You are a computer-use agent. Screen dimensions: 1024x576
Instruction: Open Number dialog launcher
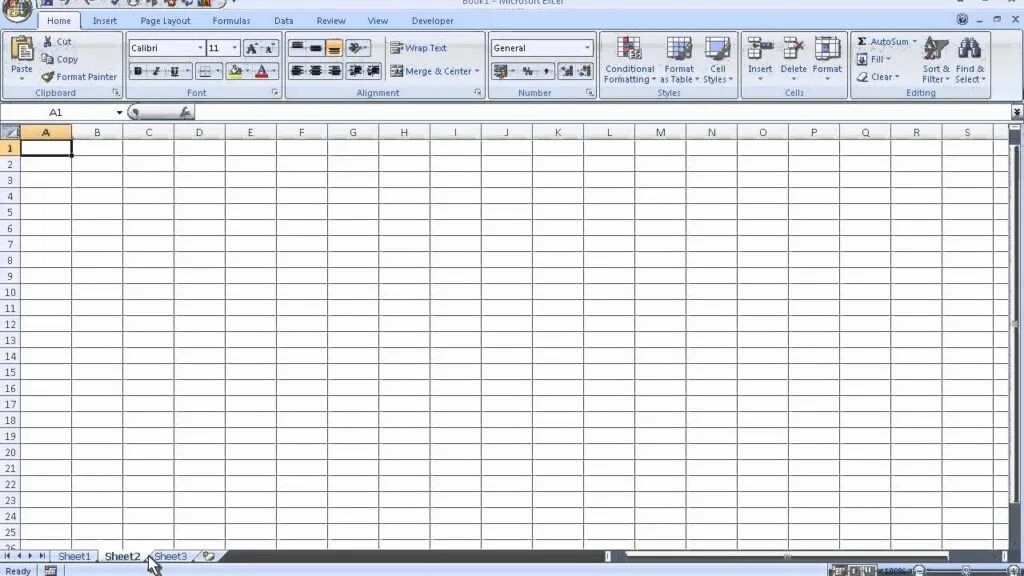click(589, 93)
